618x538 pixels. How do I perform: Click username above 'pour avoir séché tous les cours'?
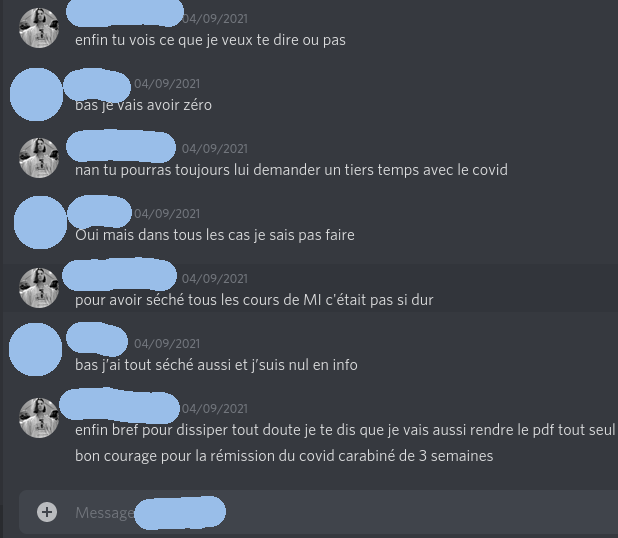point(119,275)
